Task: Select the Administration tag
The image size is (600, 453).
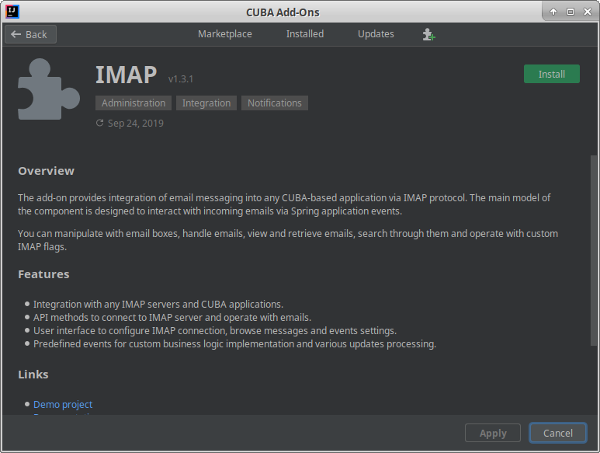Action: [134, 103]
